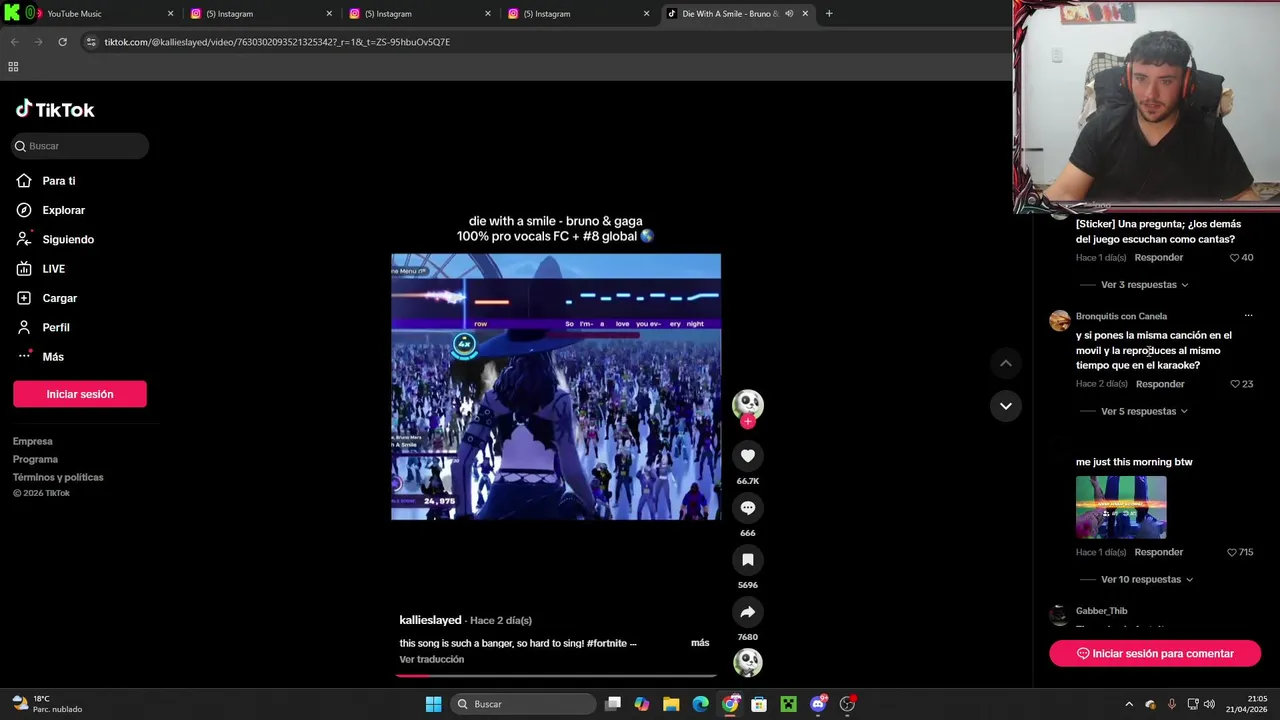This screenshot has width=1280, height=720.
Task: Click 'Ver traducción' under description
Action: [431, 659]
